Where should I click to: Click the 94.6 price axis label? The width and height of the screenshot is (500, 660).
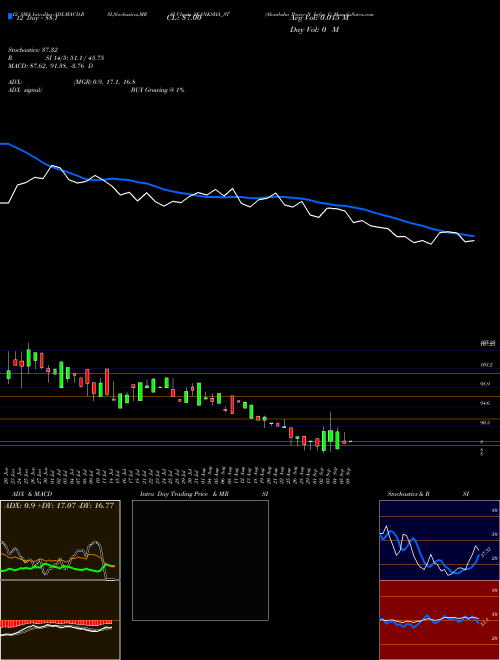click(486, 403)
